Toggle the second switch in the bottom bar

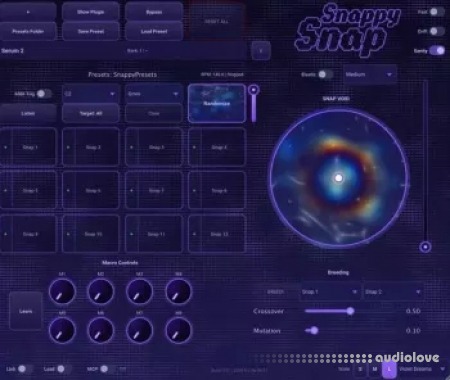(x=64, y=369)
